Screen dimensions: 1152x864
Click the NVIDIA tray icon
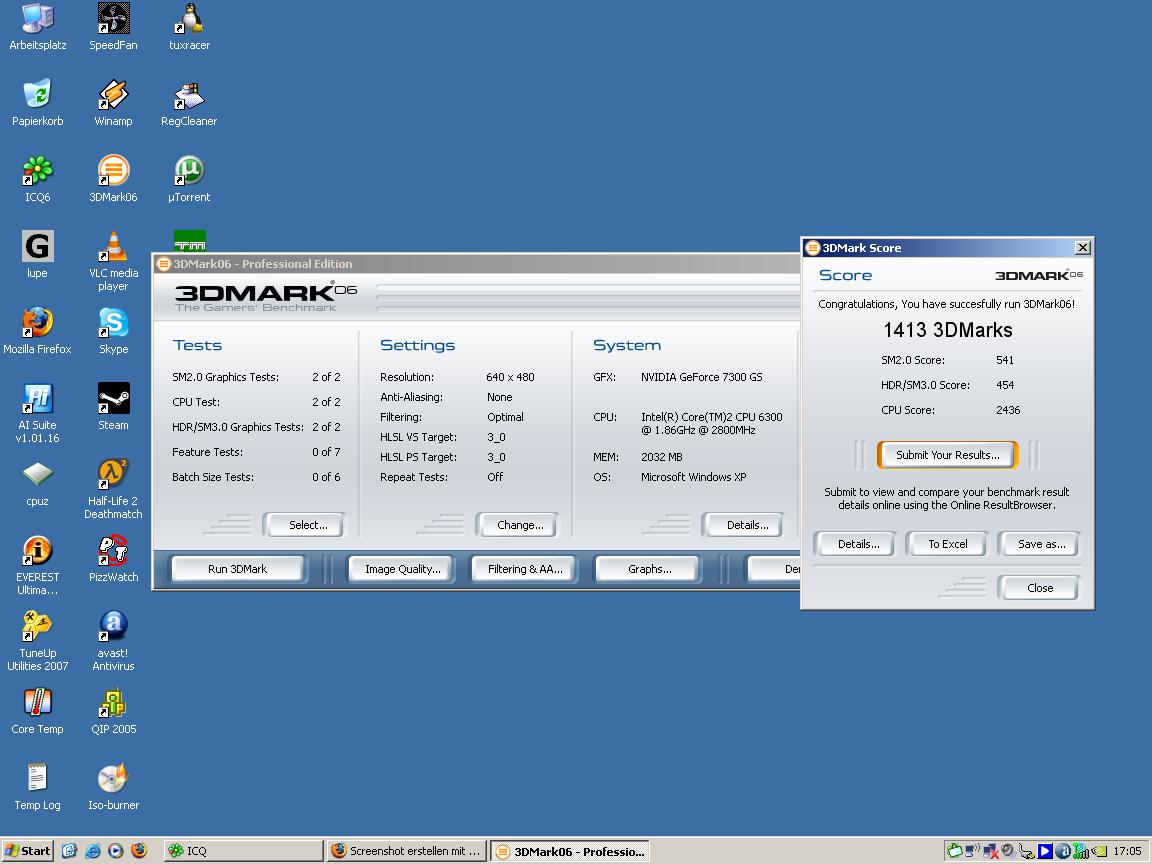(1099, 851)
